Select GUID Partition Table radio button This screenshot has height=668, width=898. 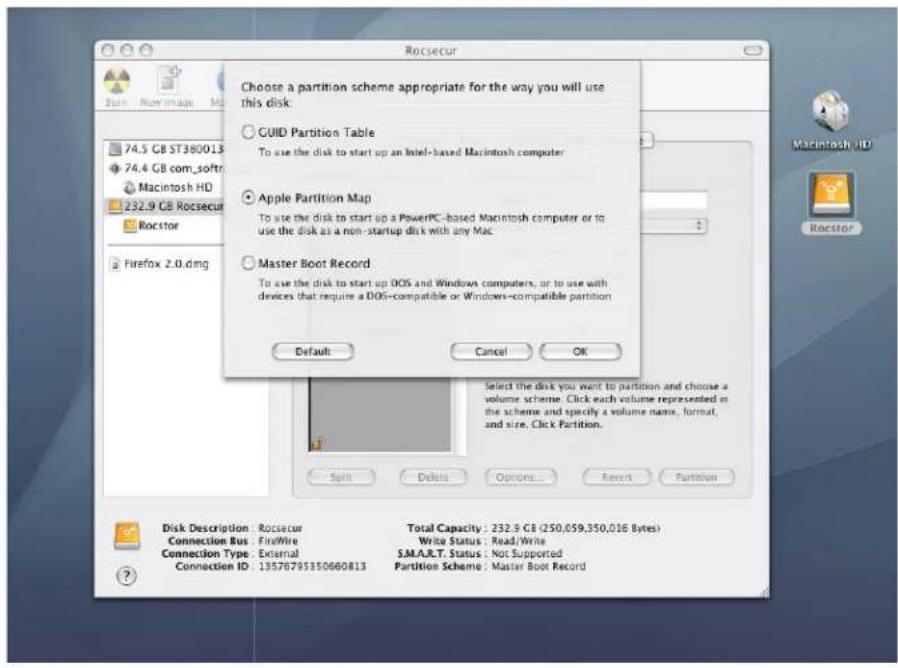[247, 132]
